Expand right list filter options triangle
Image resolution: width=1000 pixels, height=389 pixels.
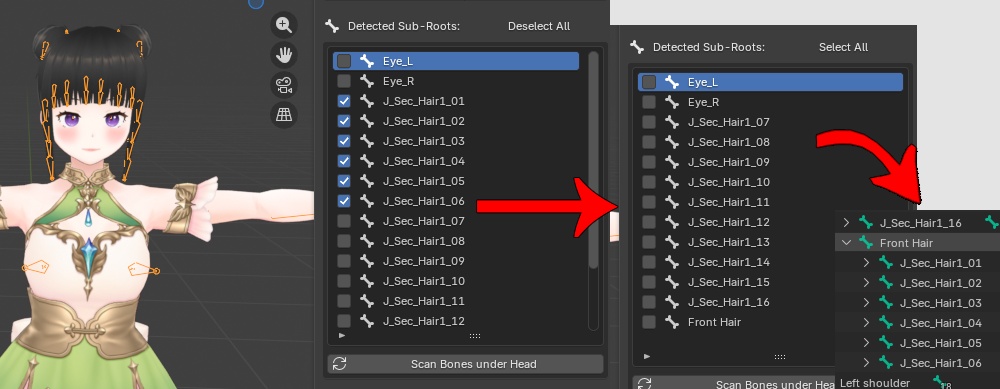(x=647, y=356)
